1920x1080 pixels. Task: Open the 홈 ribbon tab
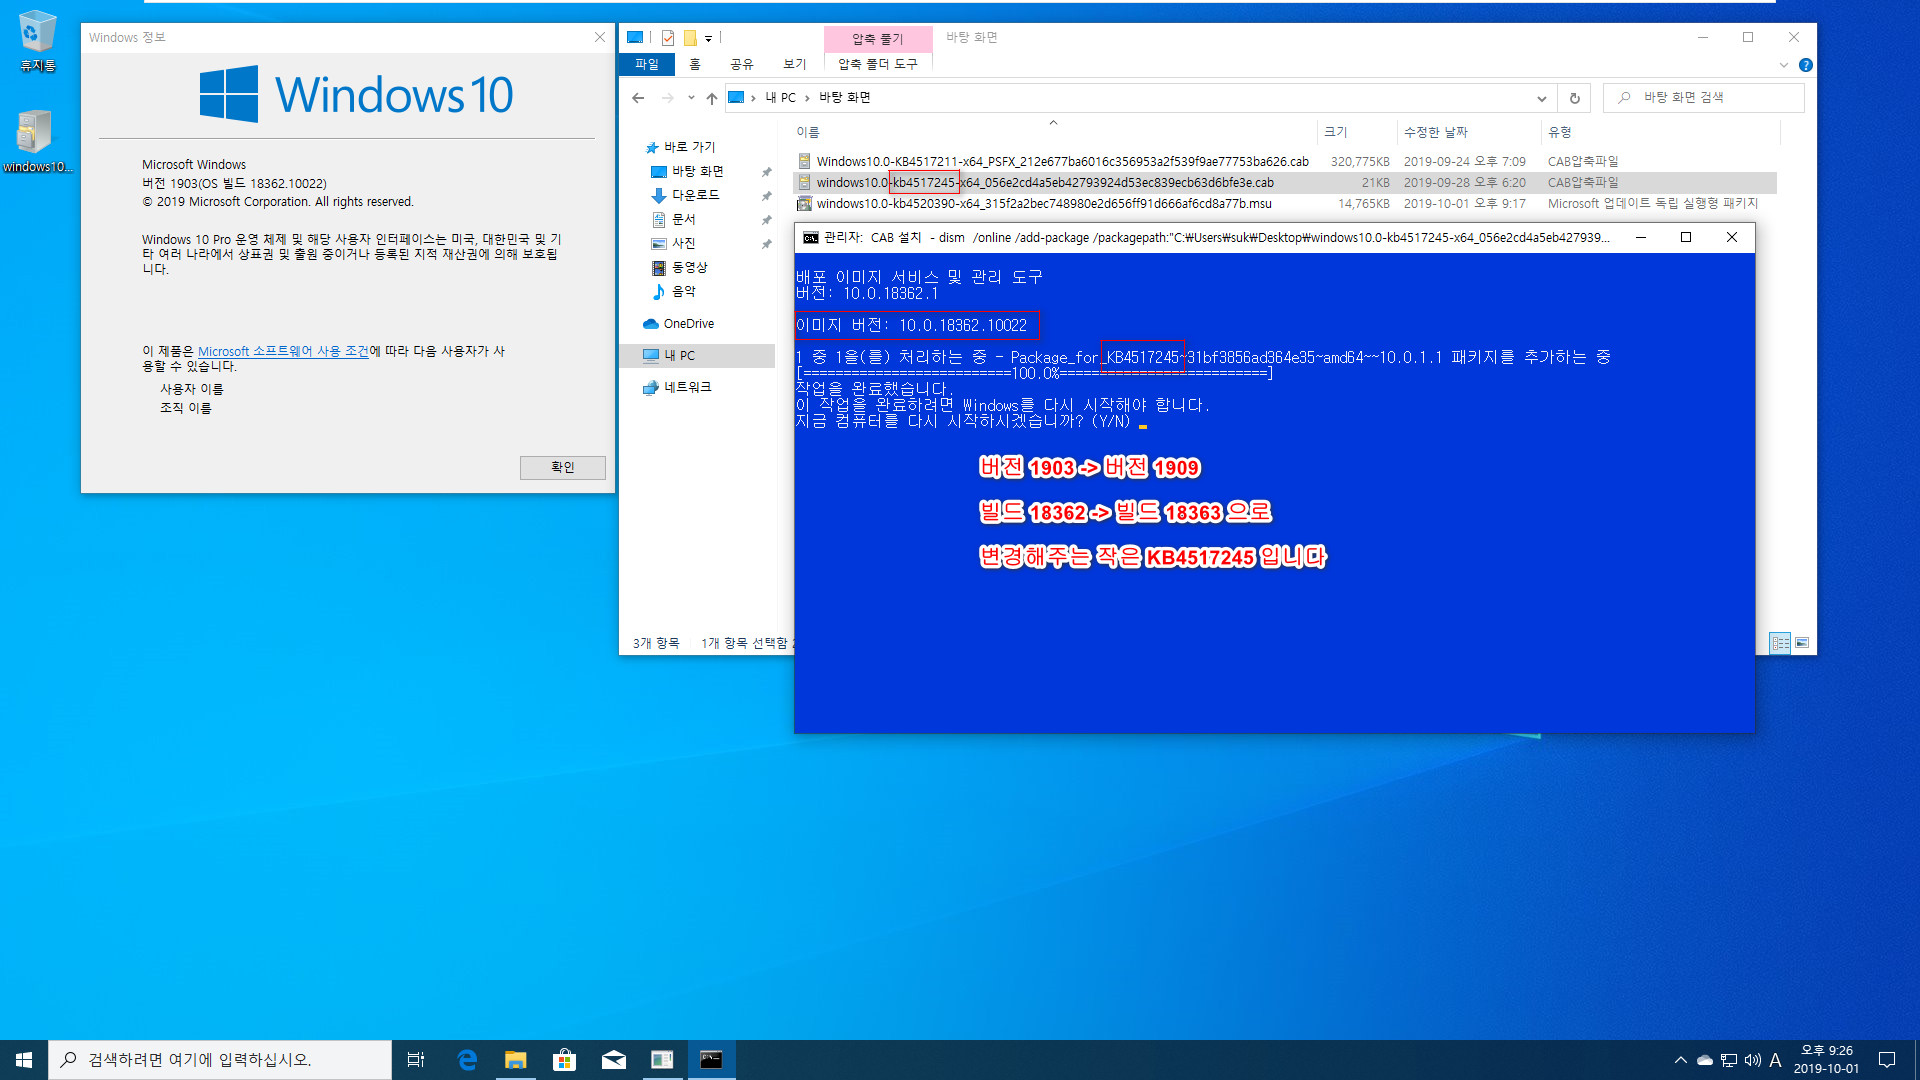pos(695,64)
